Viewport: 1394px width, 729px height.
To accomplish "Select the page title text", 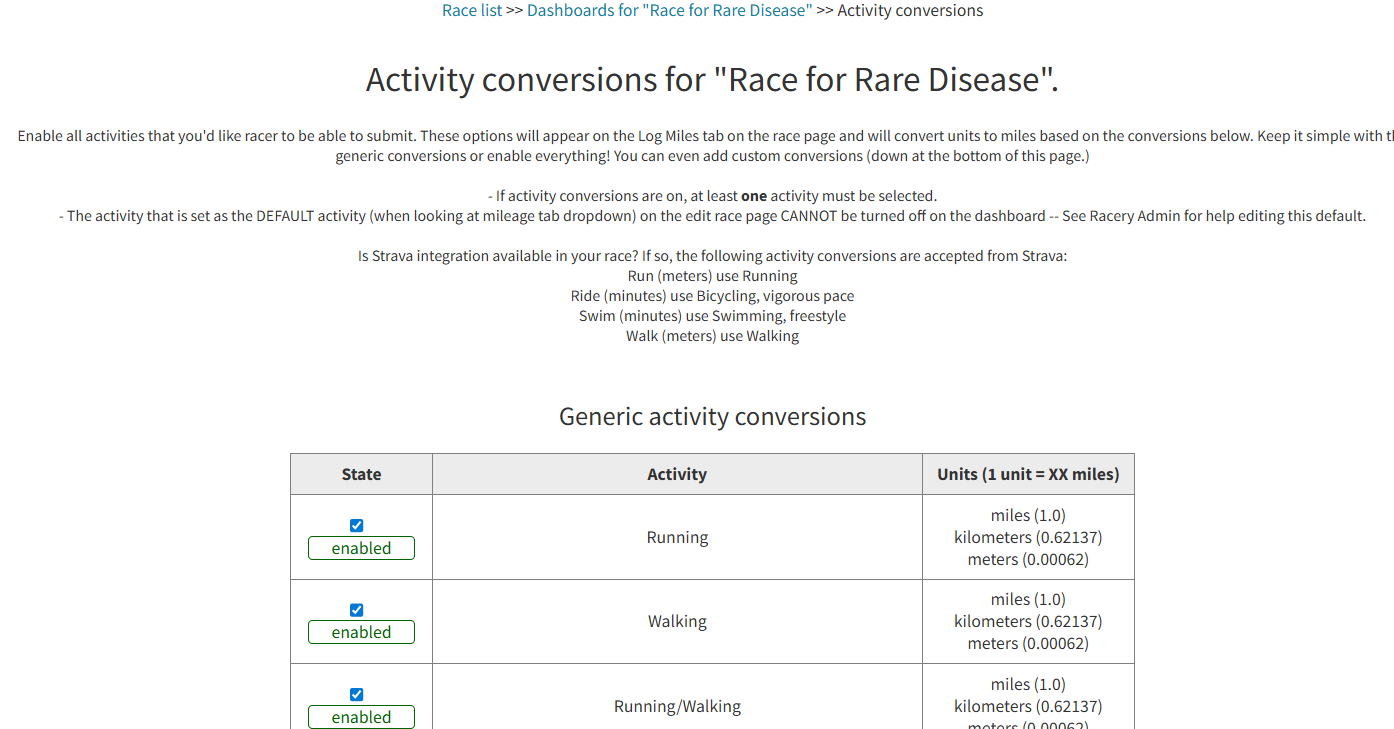I will [712, 79].
